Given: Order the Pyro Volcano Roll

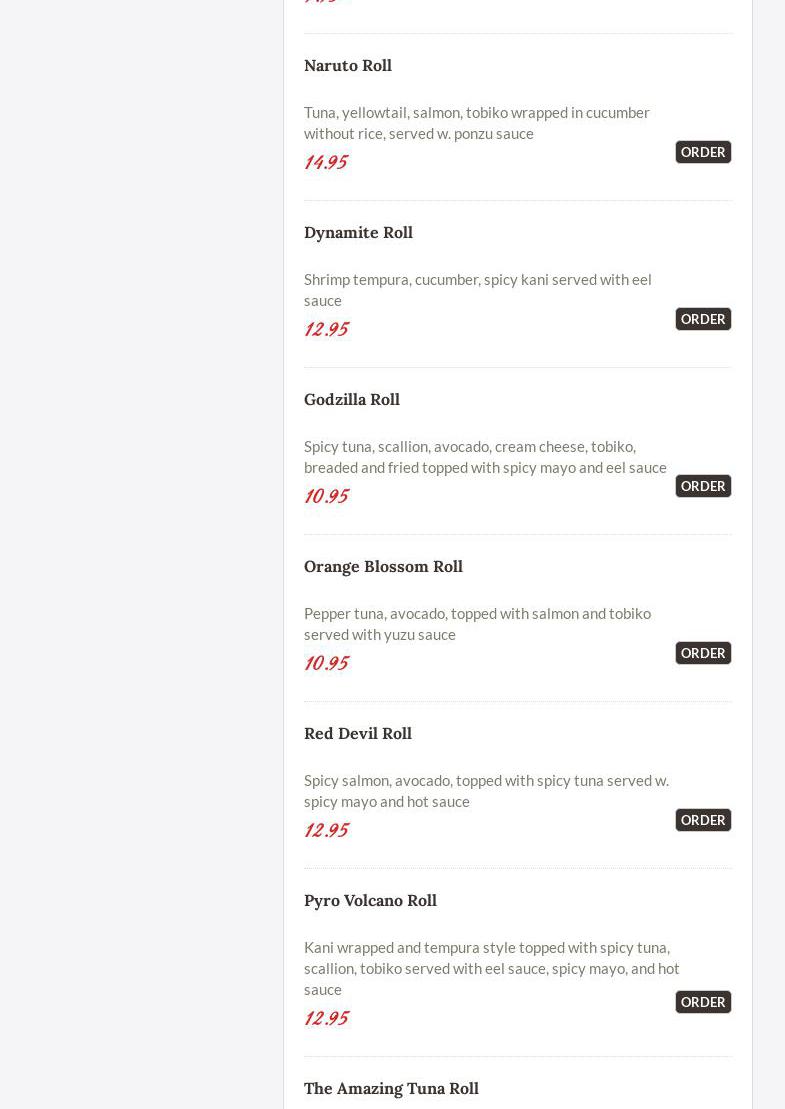Looking at the screenshot, I should coord(702,1002).
